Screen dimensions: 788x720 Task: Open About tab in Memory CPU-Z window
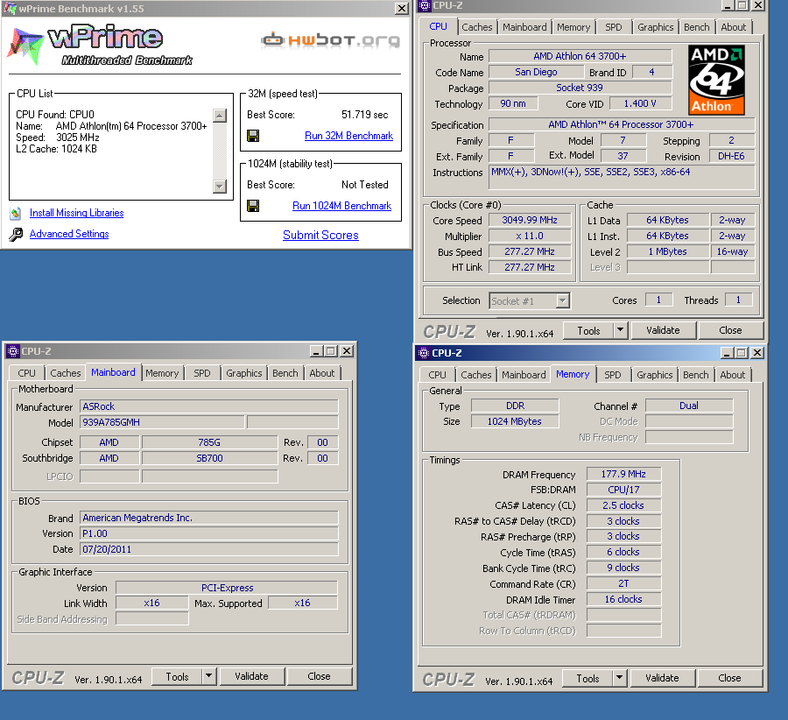pyautogui.click(x=732, y=375)
